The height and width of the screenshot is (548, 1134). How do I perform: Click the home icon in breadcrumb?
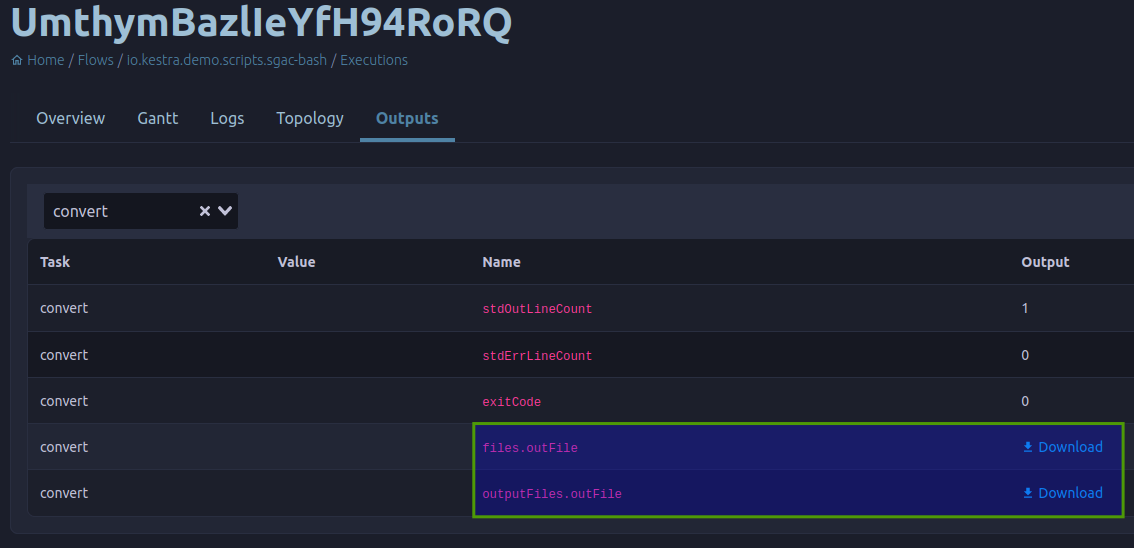17,61
